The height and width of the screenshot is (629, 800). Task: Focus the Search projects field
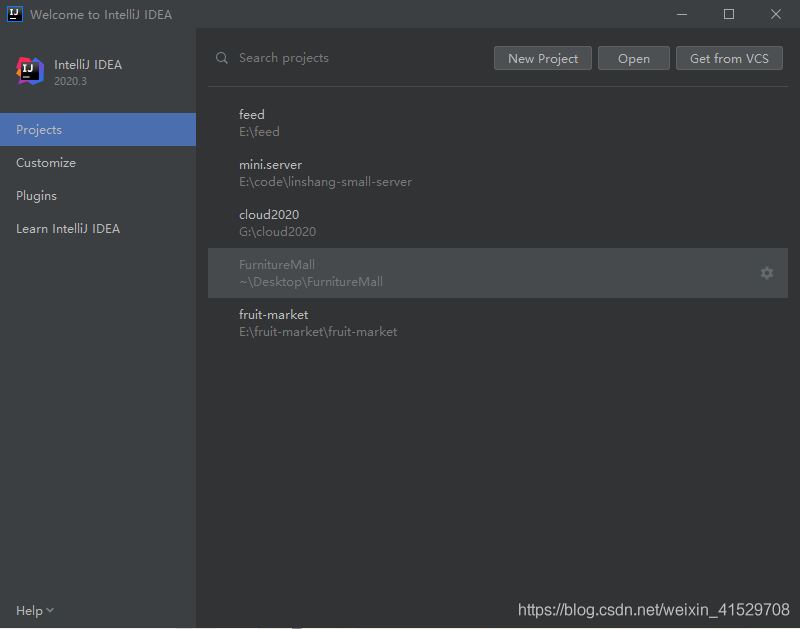(x=350, y=58)
